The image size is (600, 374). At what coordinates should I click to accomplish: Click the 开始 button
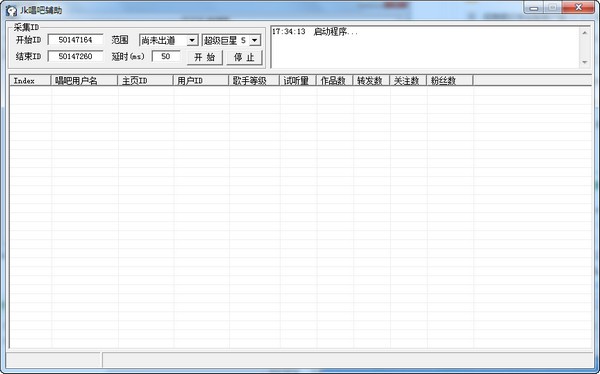coord(205,57)
